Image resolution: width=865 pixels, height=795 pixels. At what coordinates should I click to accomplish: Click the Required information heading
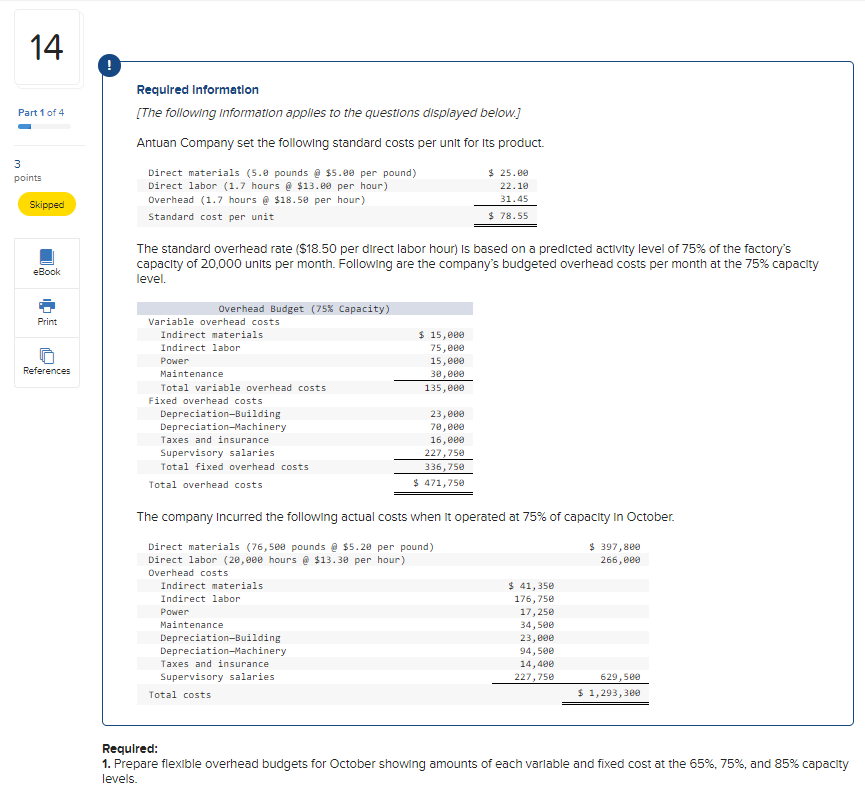197,89
